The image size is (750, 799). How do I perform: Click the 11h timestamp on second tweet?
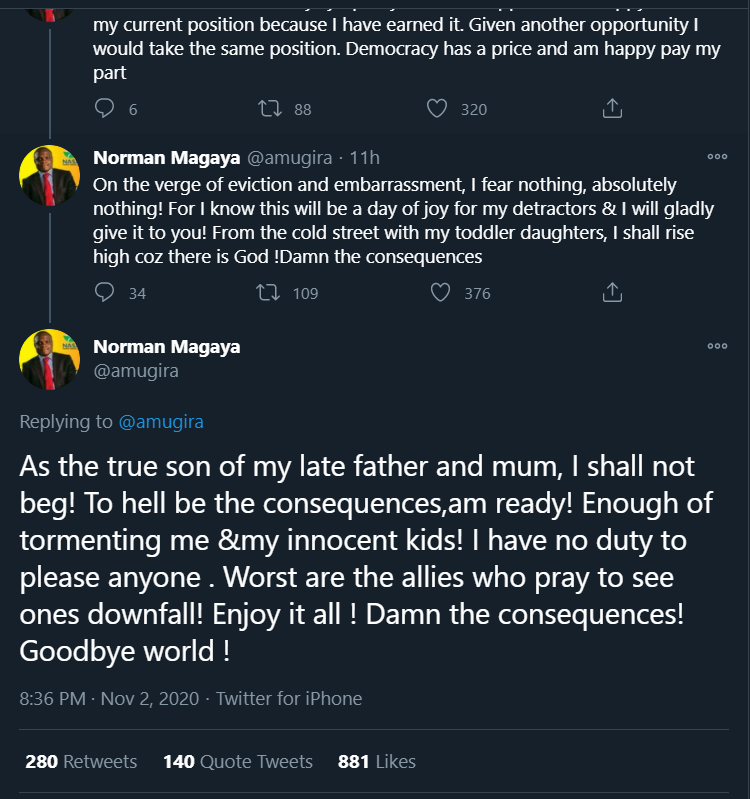pos(366,158)
